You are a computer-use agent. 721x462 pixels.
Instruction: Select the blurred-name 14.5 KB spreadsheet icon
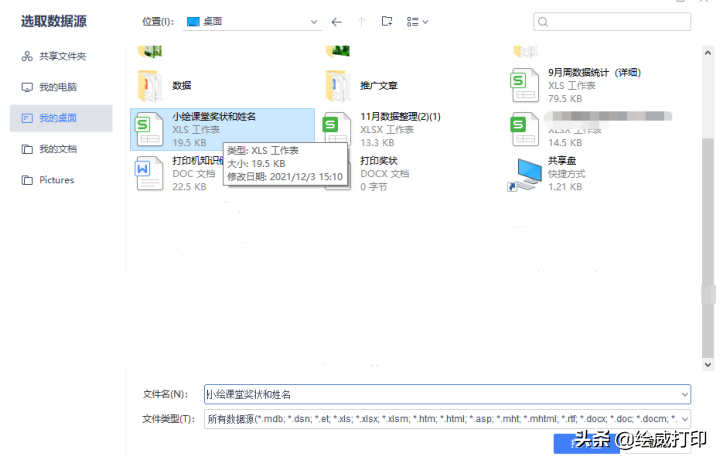(525, 129)
